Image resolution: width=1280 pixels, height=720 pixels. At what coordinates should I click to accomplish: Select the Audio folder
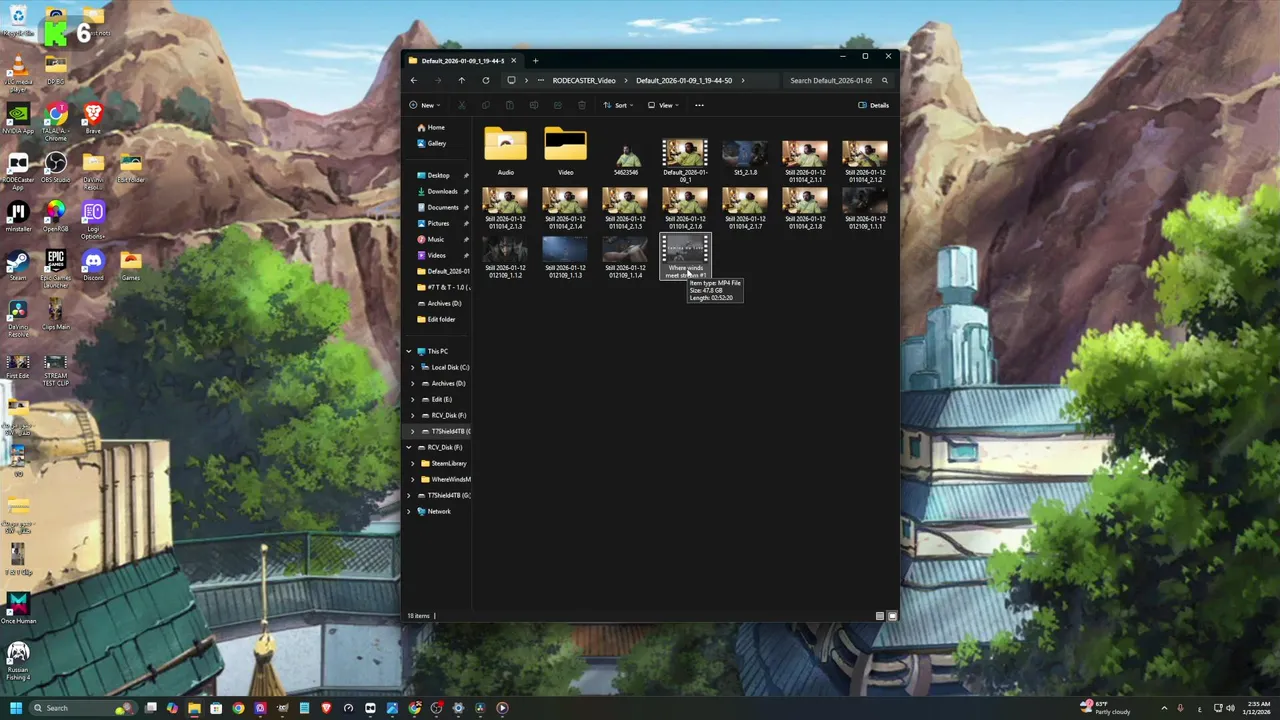click(x=506, y=150)
